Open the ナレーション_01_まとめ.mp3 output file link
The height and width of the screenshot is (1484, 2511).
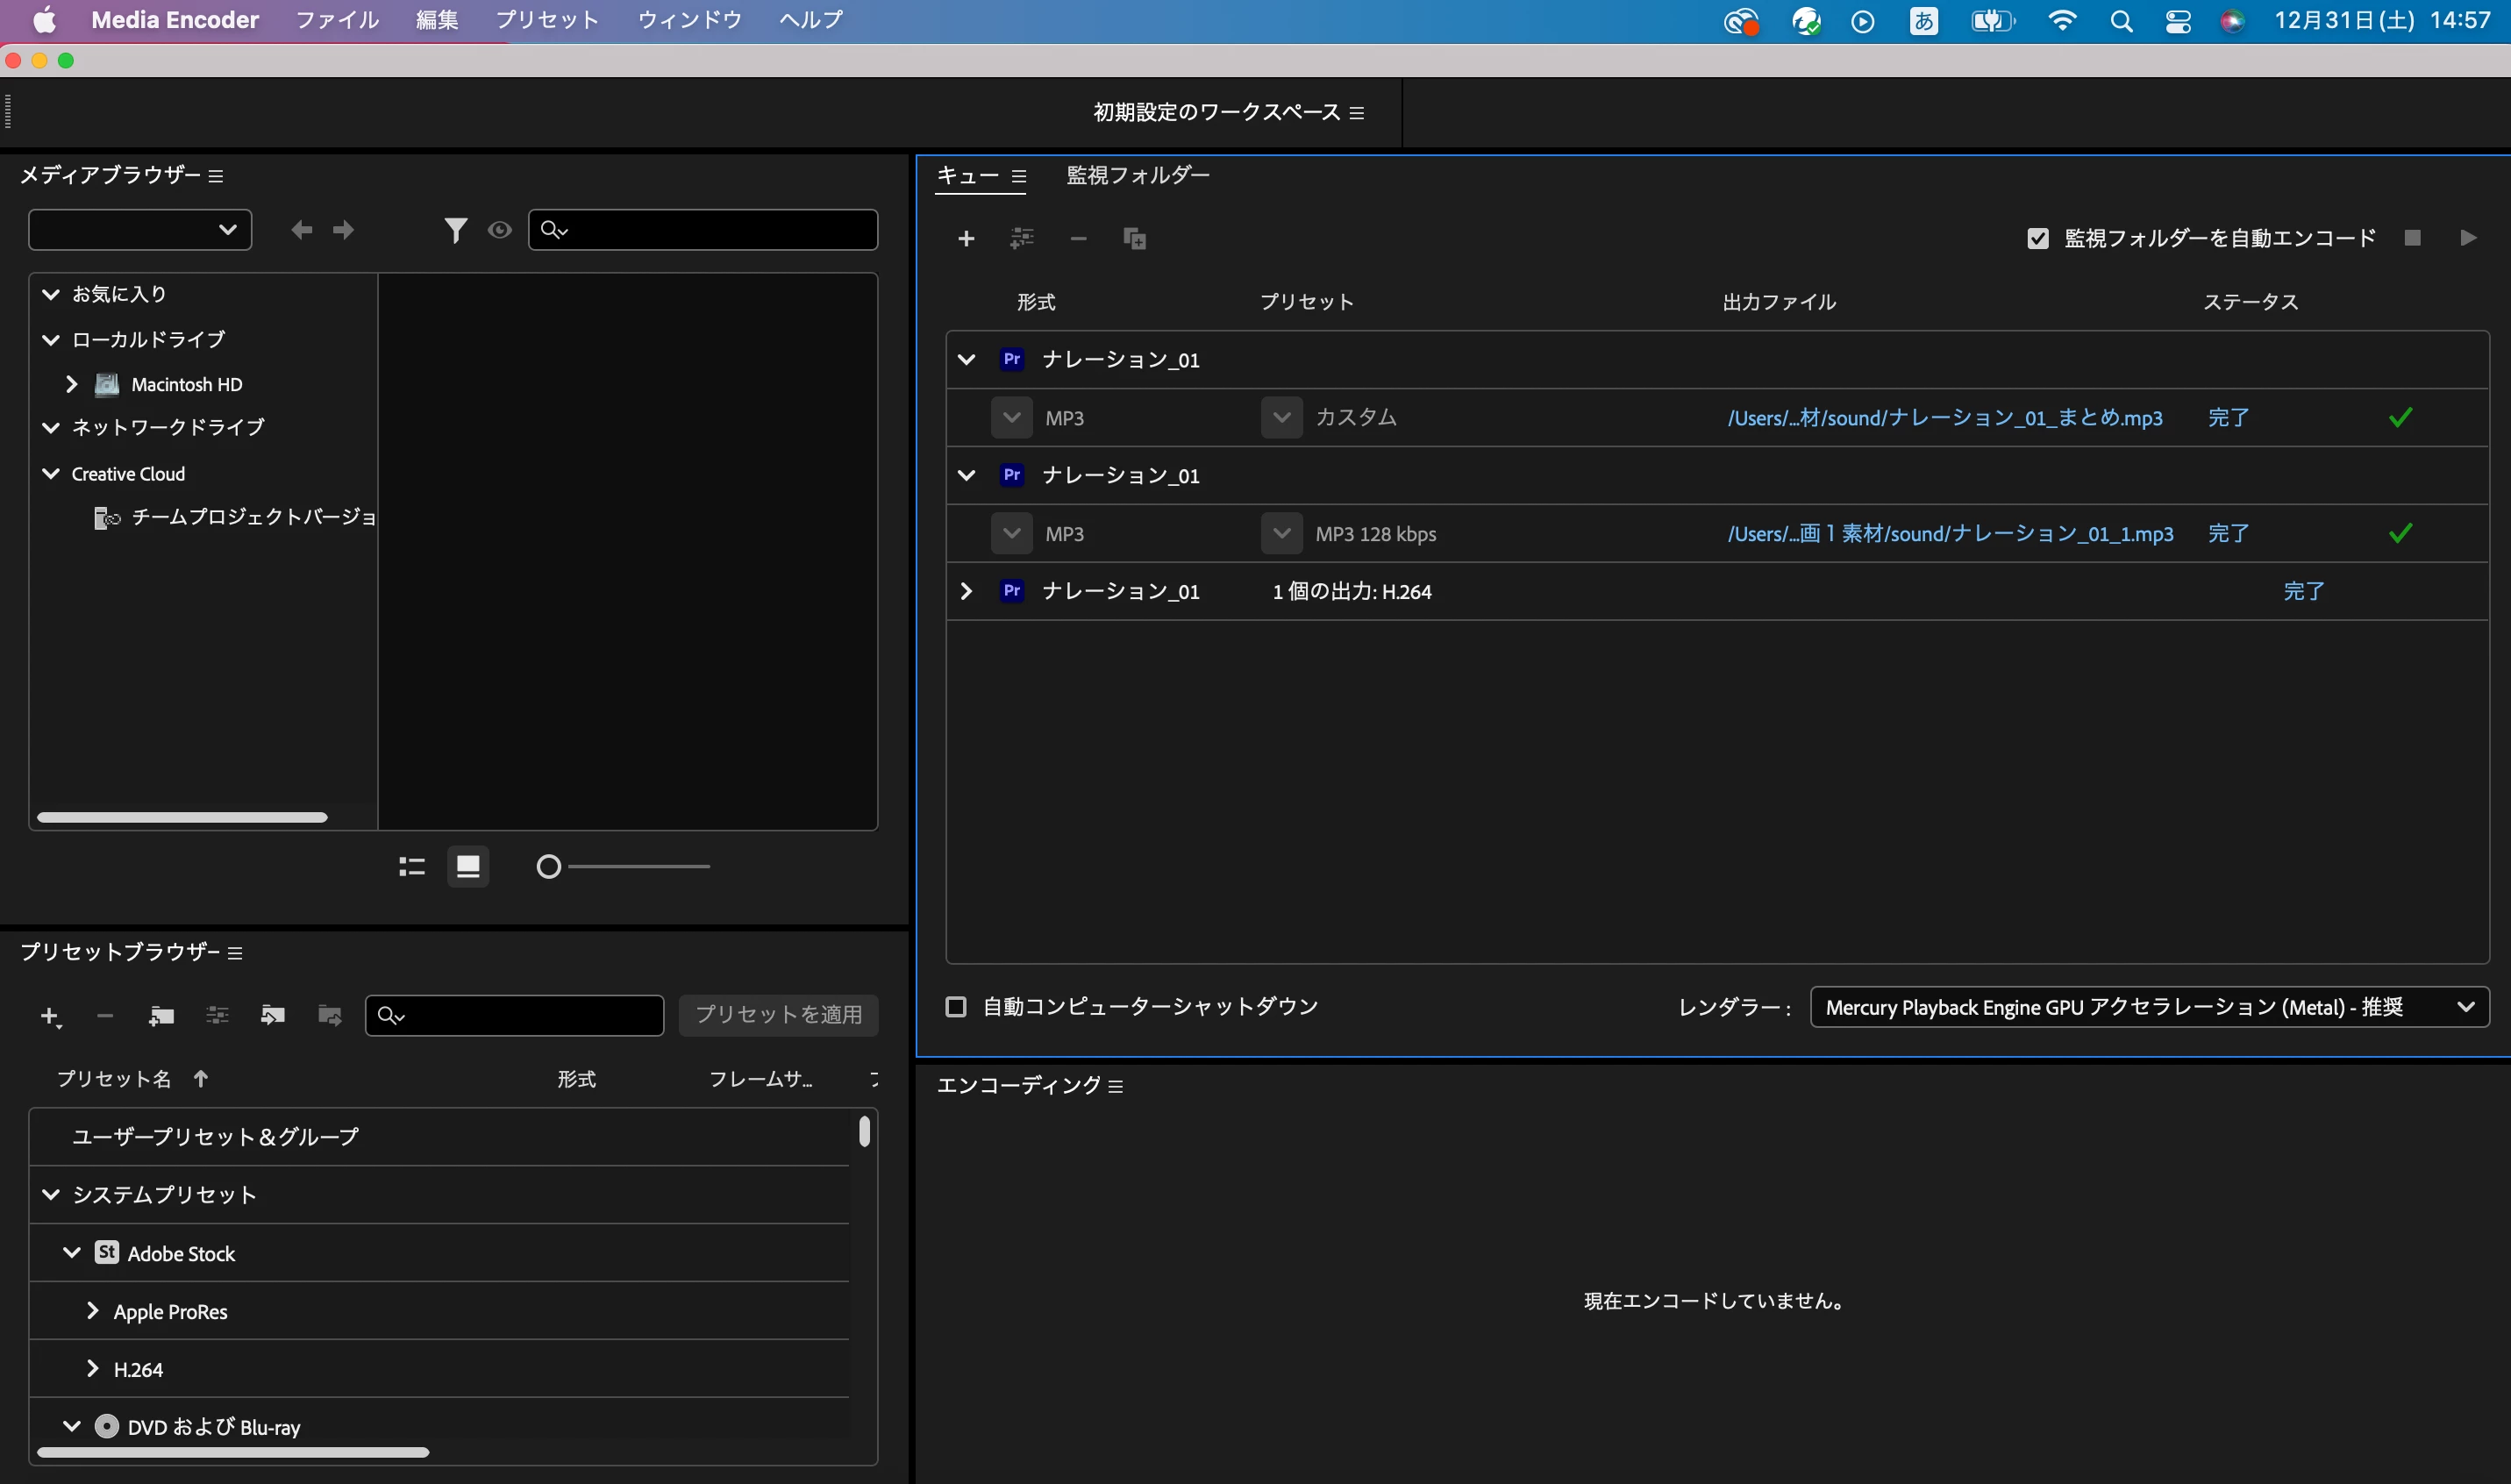[1944, 418]
